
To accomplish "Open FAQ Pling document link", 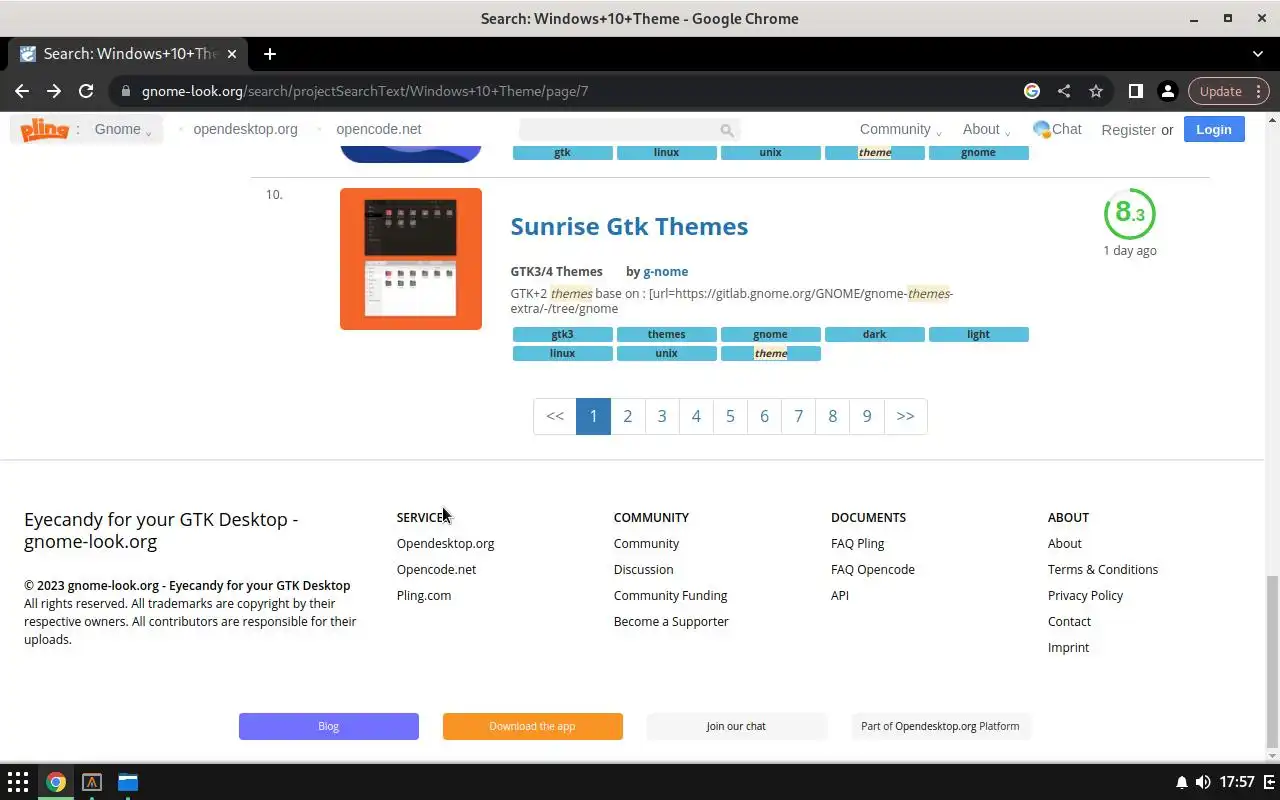I will coord(857,543).
